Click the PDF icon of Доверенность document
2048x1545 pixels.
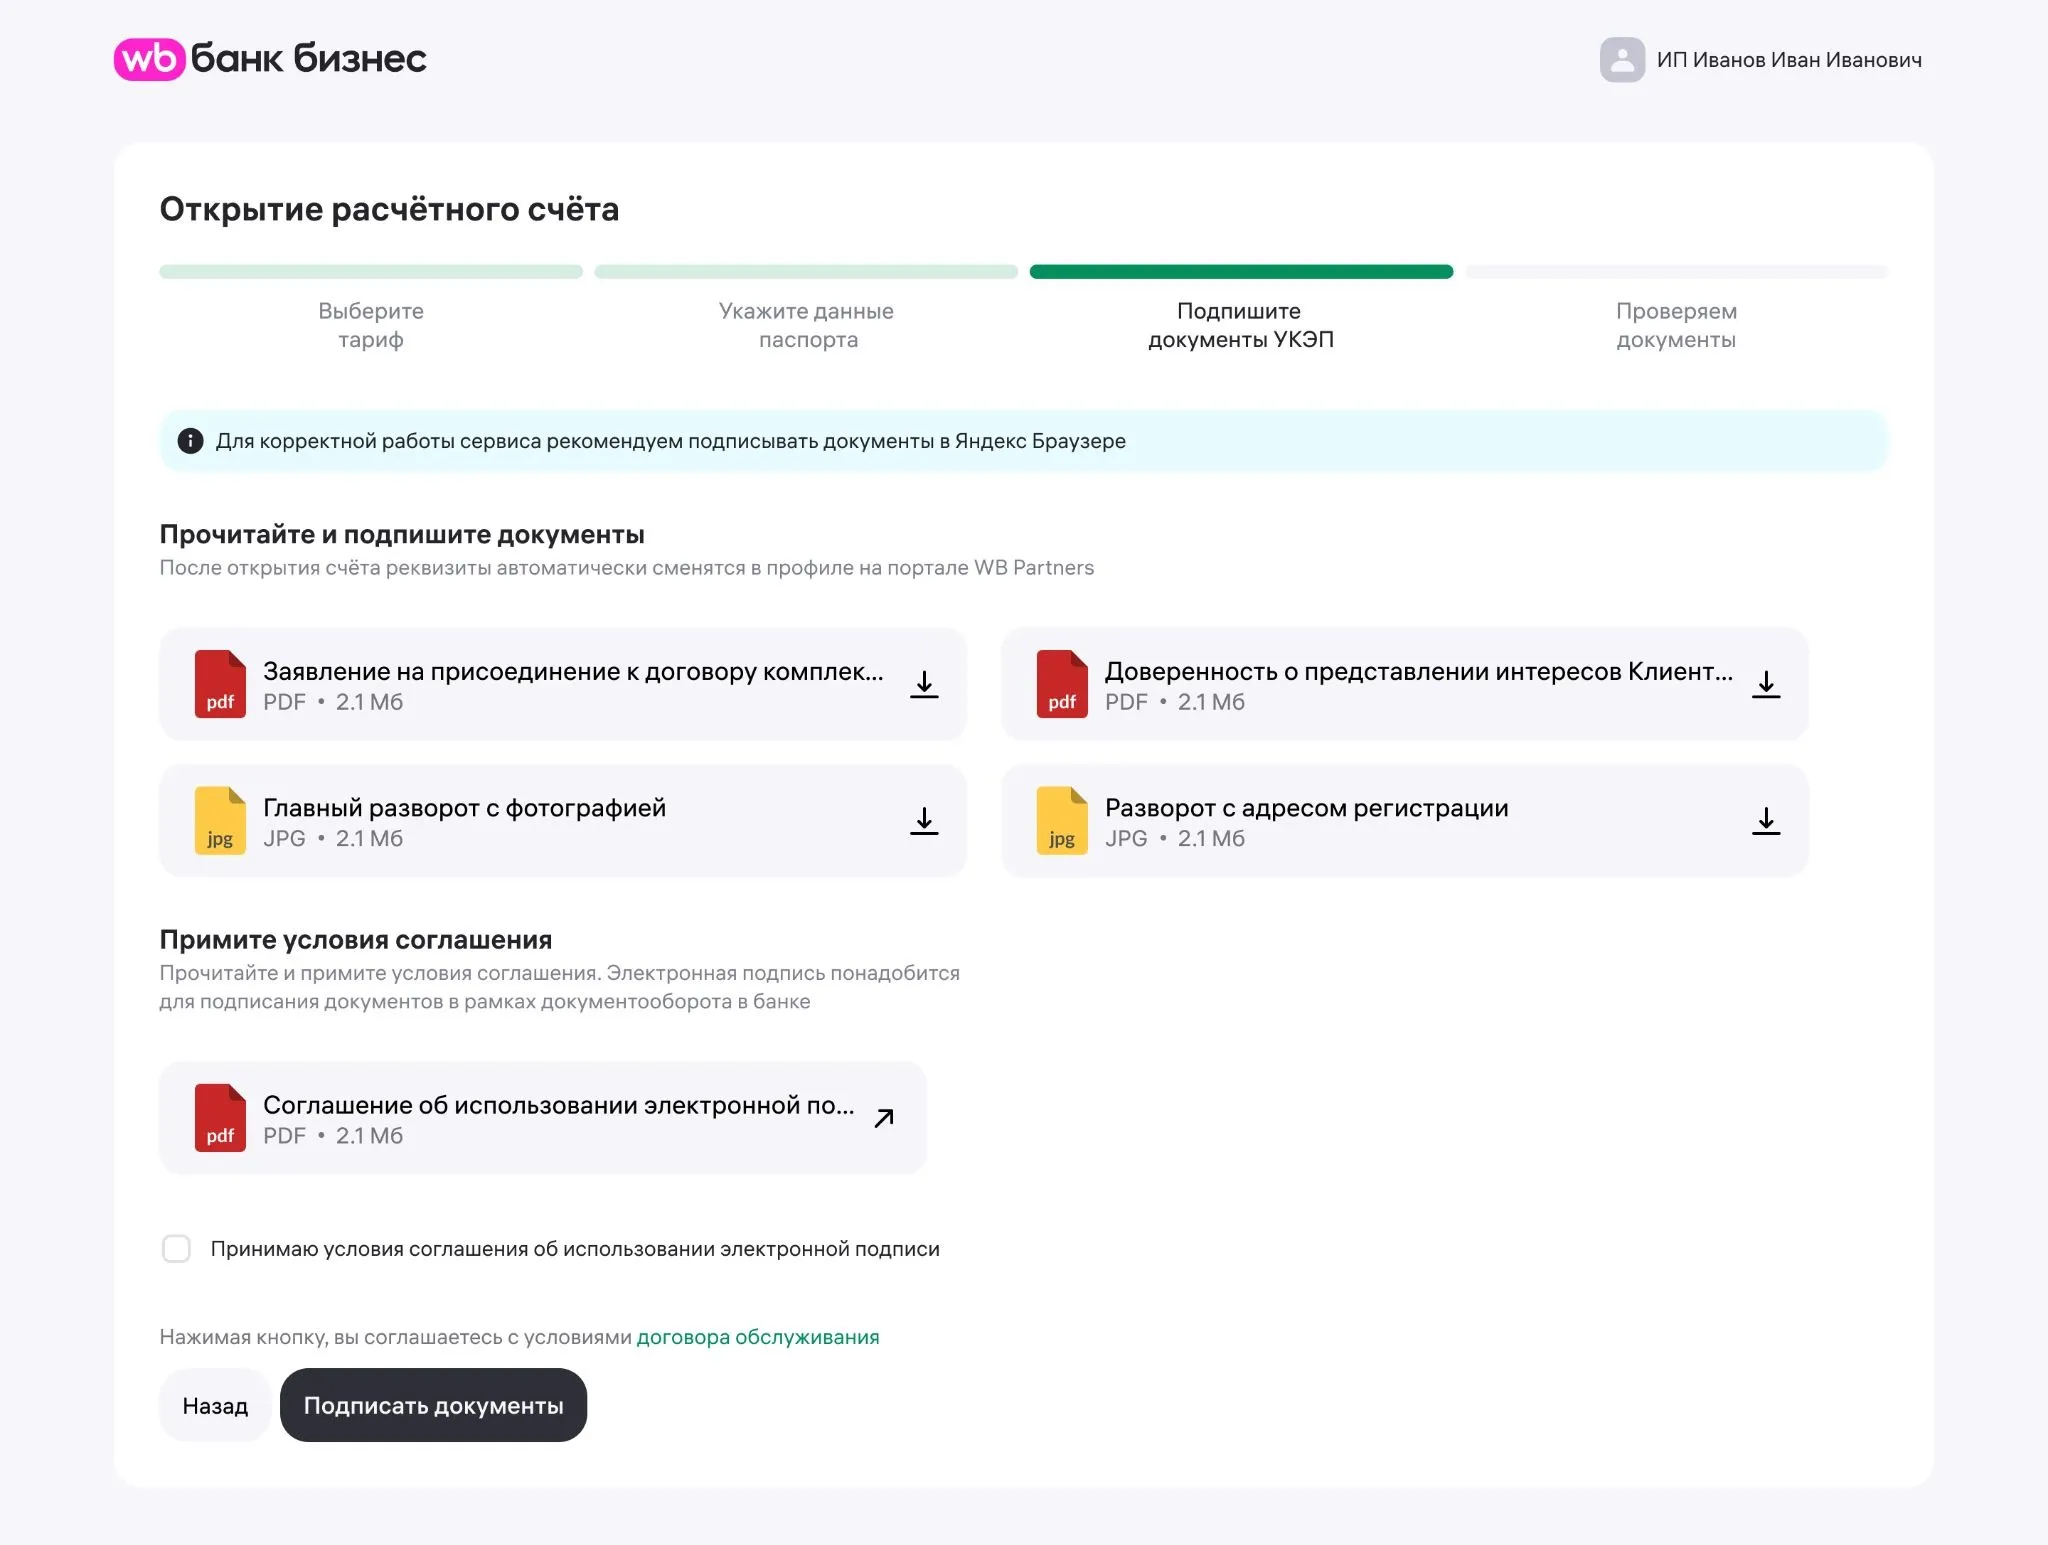click(1062, 684)
